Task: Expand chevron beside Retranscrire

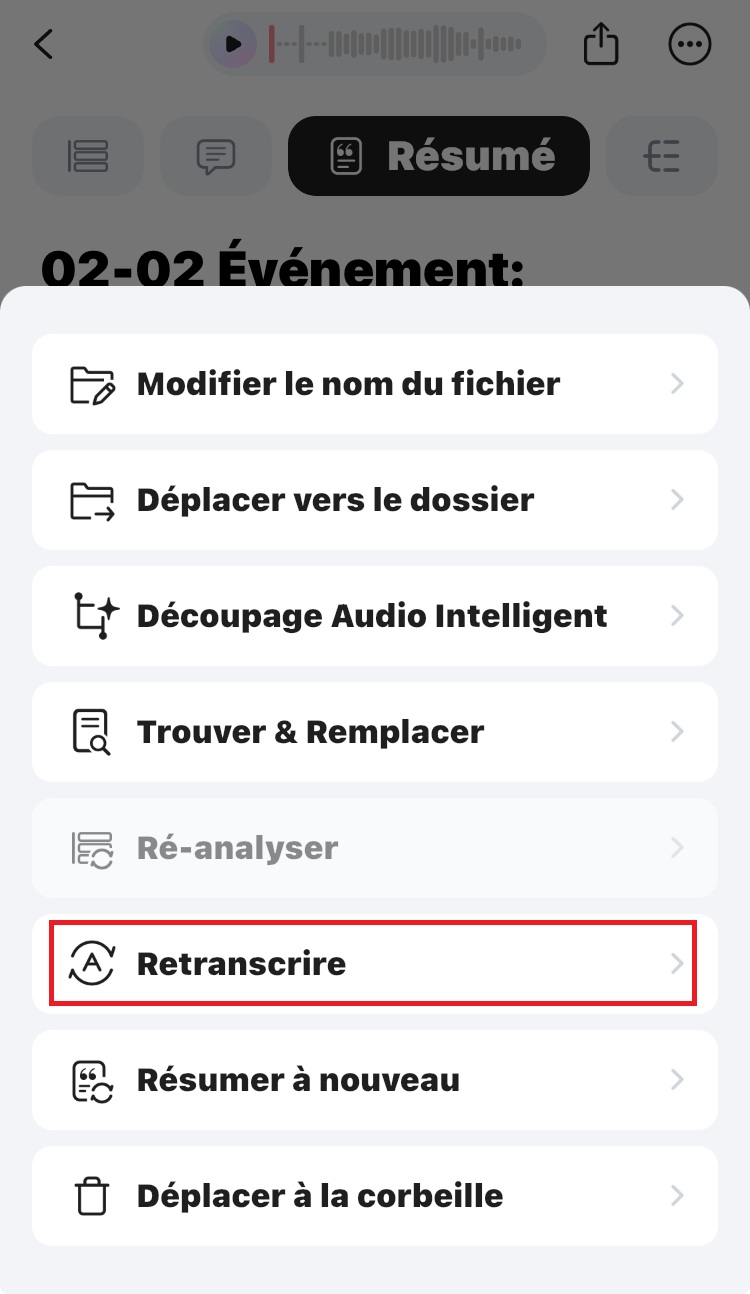Action: point(677,964)
